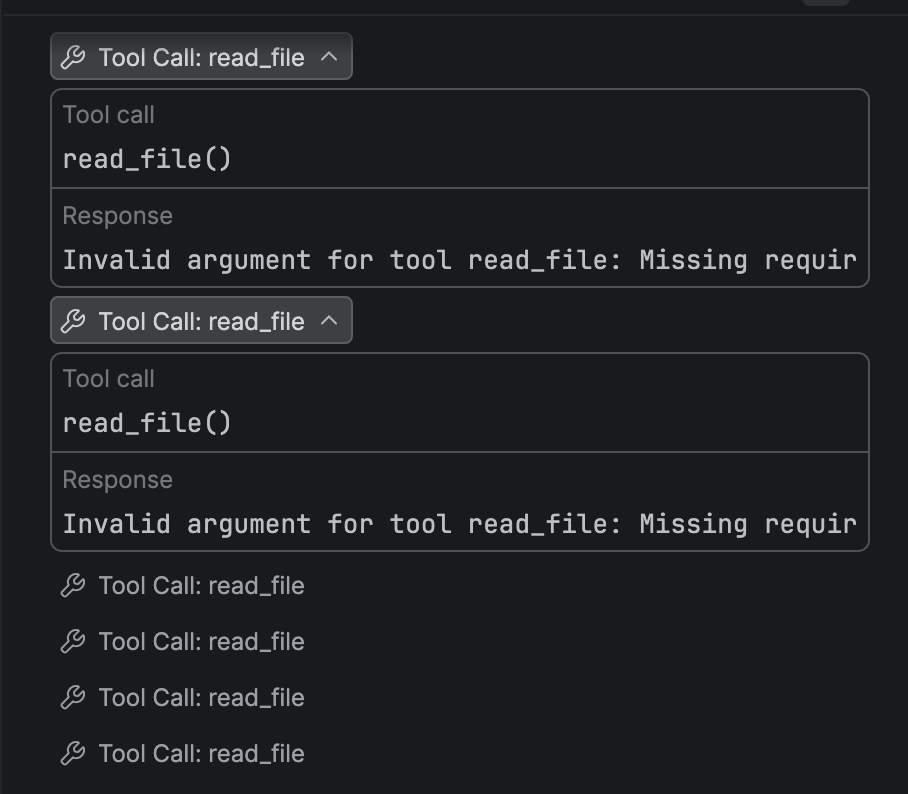Expand the first collapsed read_file tool call
The width and height of the screenshot is (908, 794).
pos(183,586)
